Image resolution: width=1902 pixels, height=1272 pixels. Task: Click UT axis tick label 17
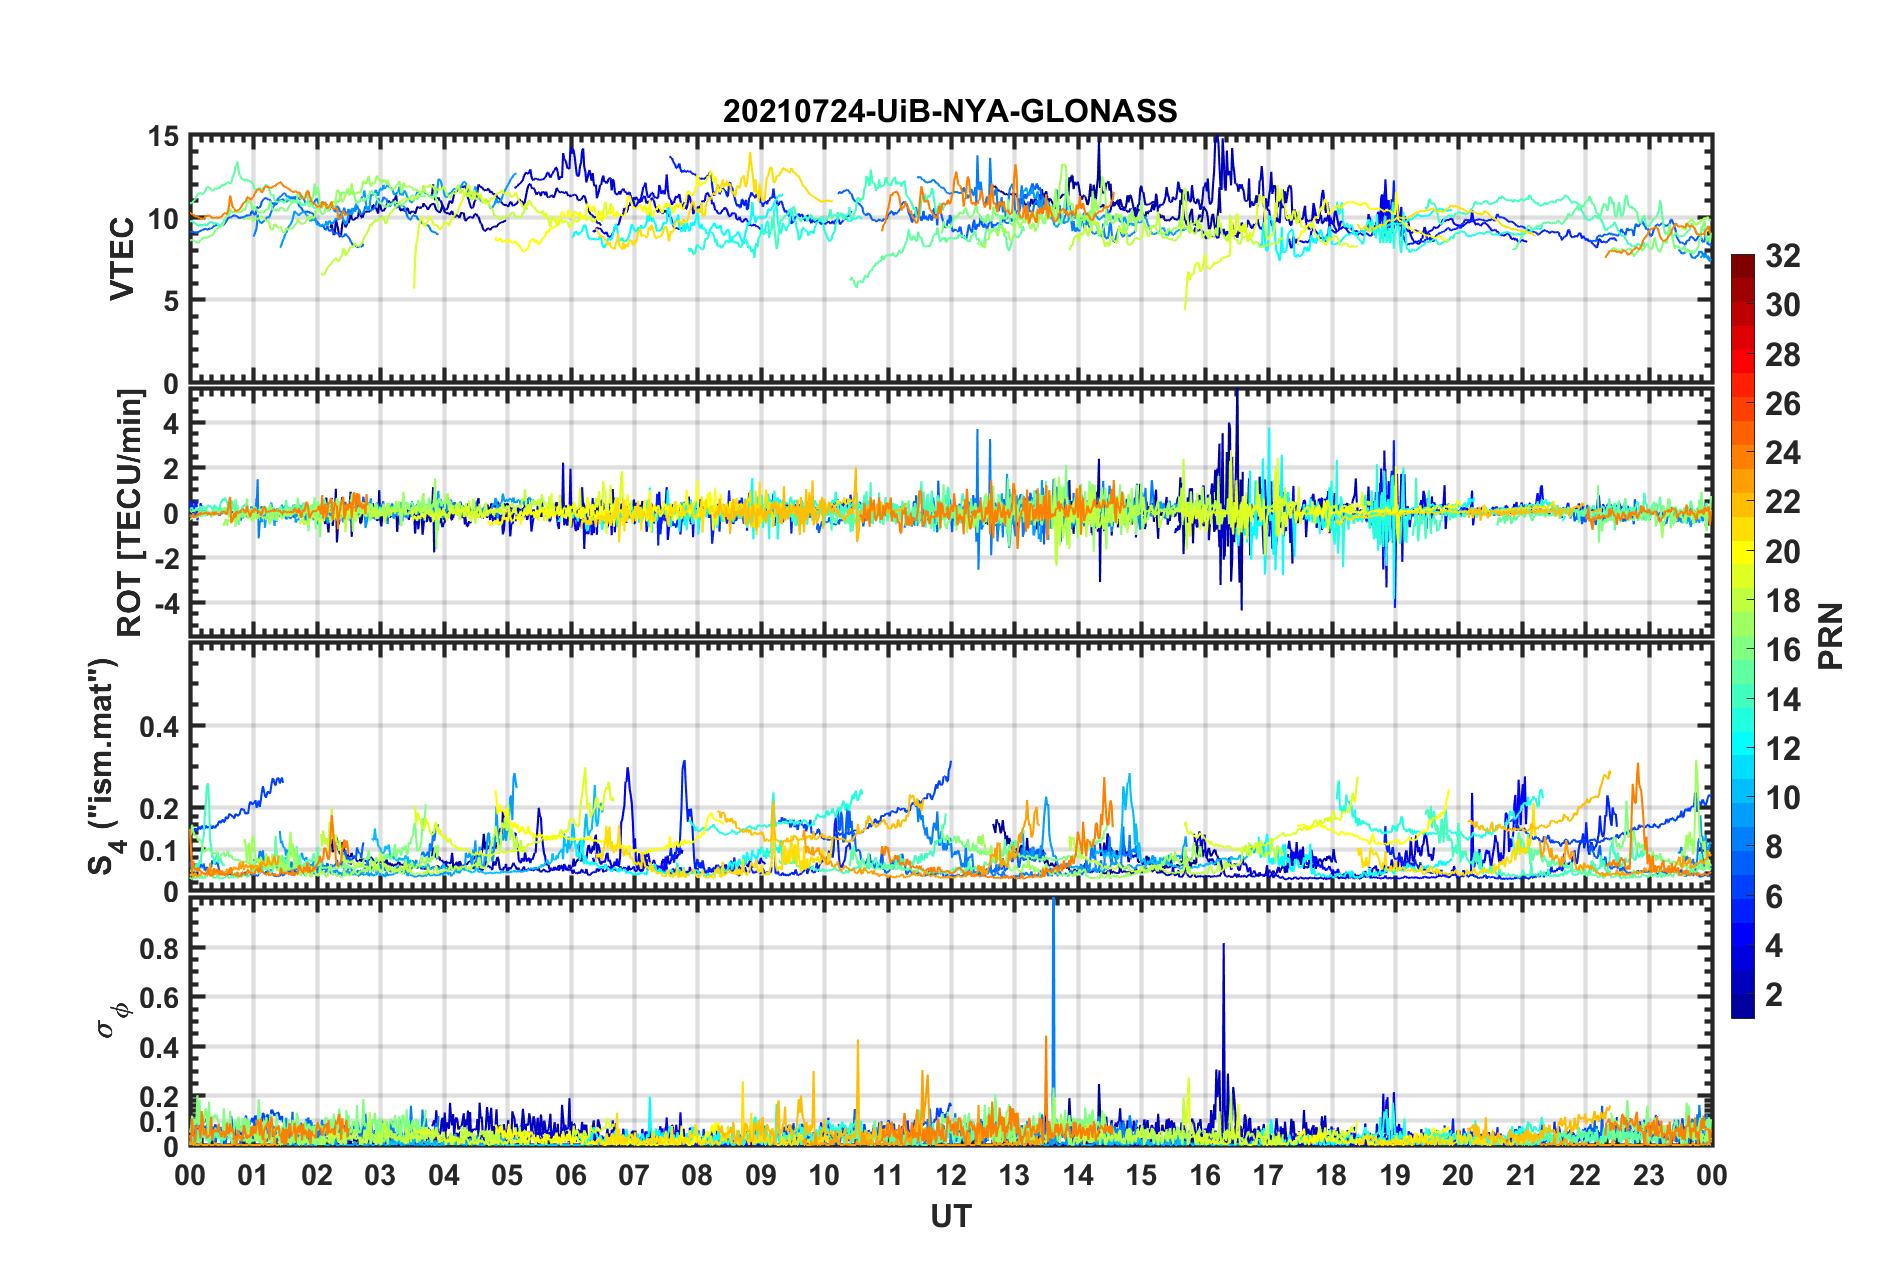click(x=1268, y=1175)
